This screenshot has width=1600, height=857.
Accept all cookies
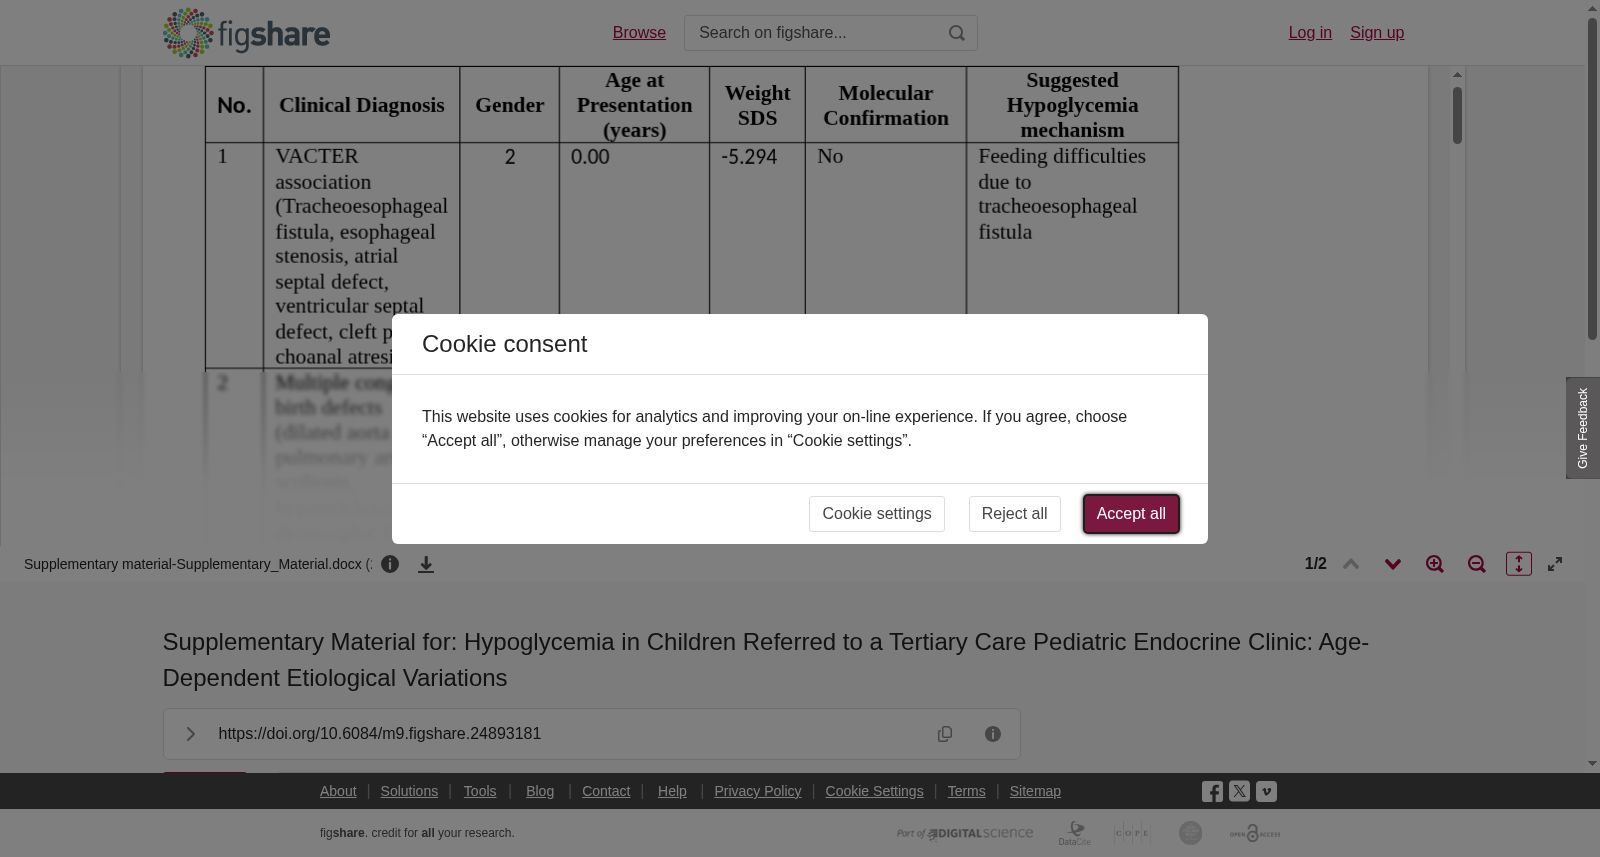[x=1131, y=514]
